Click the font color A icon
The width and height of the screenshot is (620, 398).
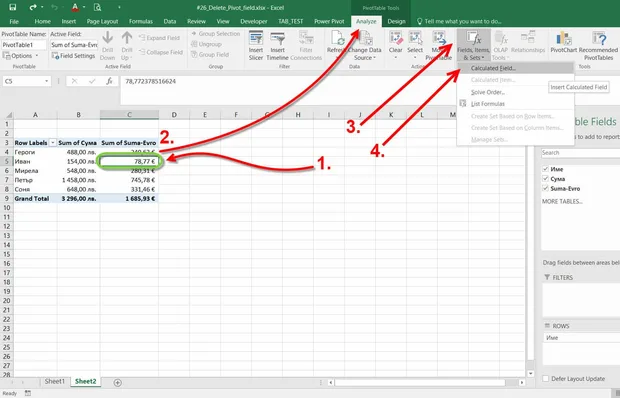click(x=75, y=7)
